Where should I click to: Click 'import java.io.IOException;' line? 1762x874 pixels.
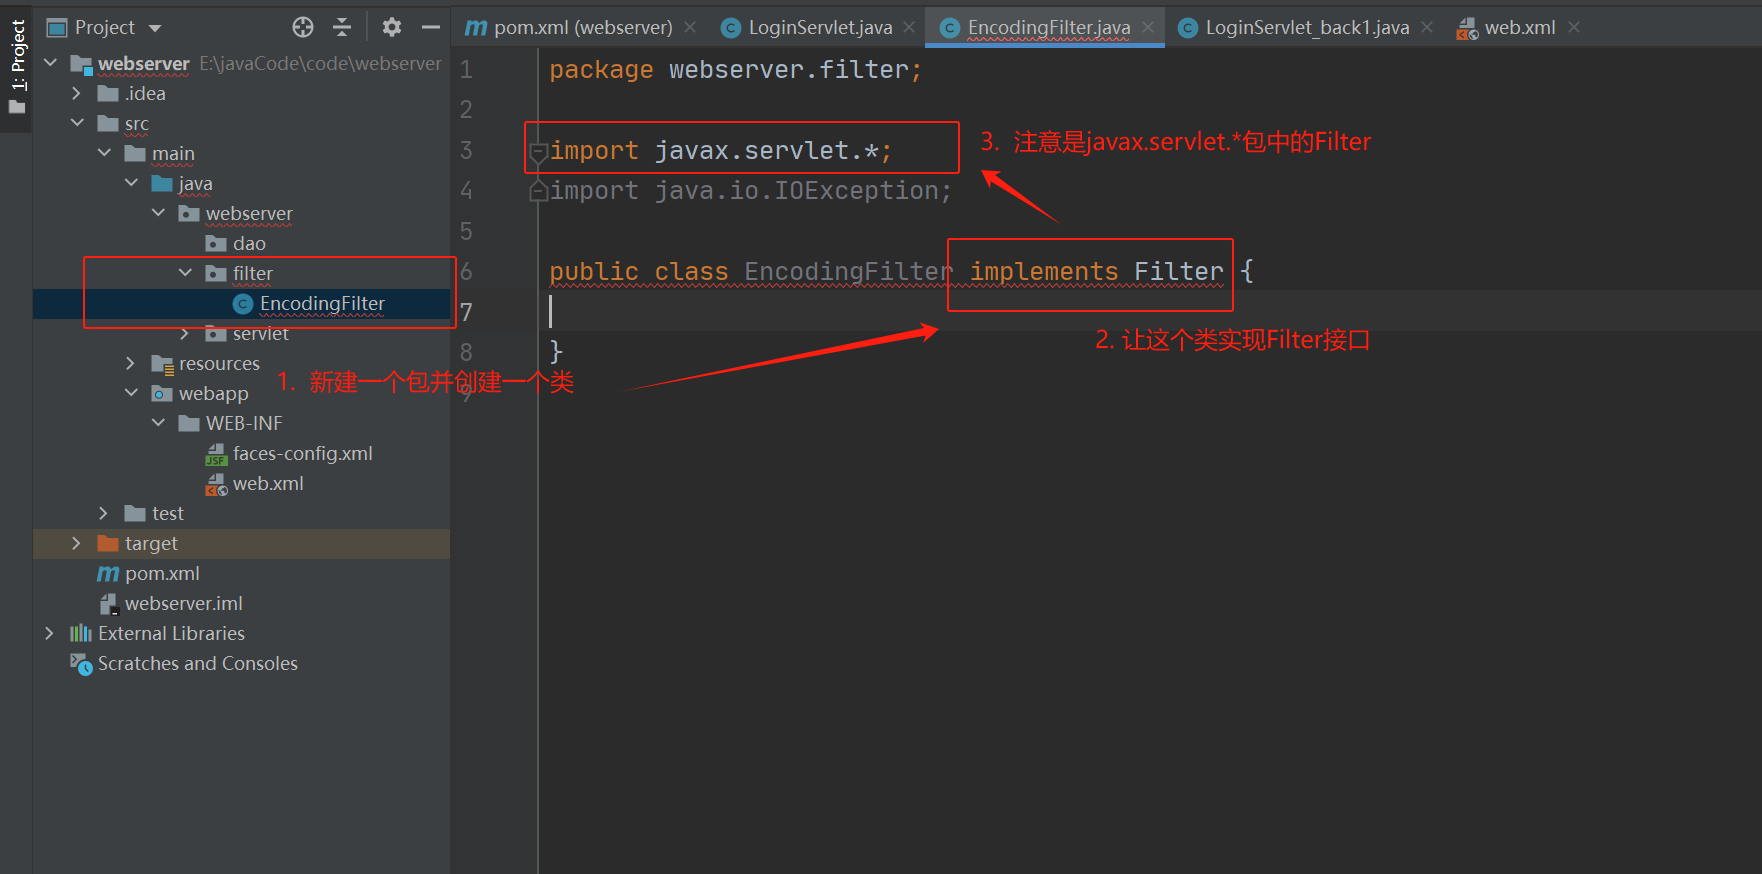(750, 190)
